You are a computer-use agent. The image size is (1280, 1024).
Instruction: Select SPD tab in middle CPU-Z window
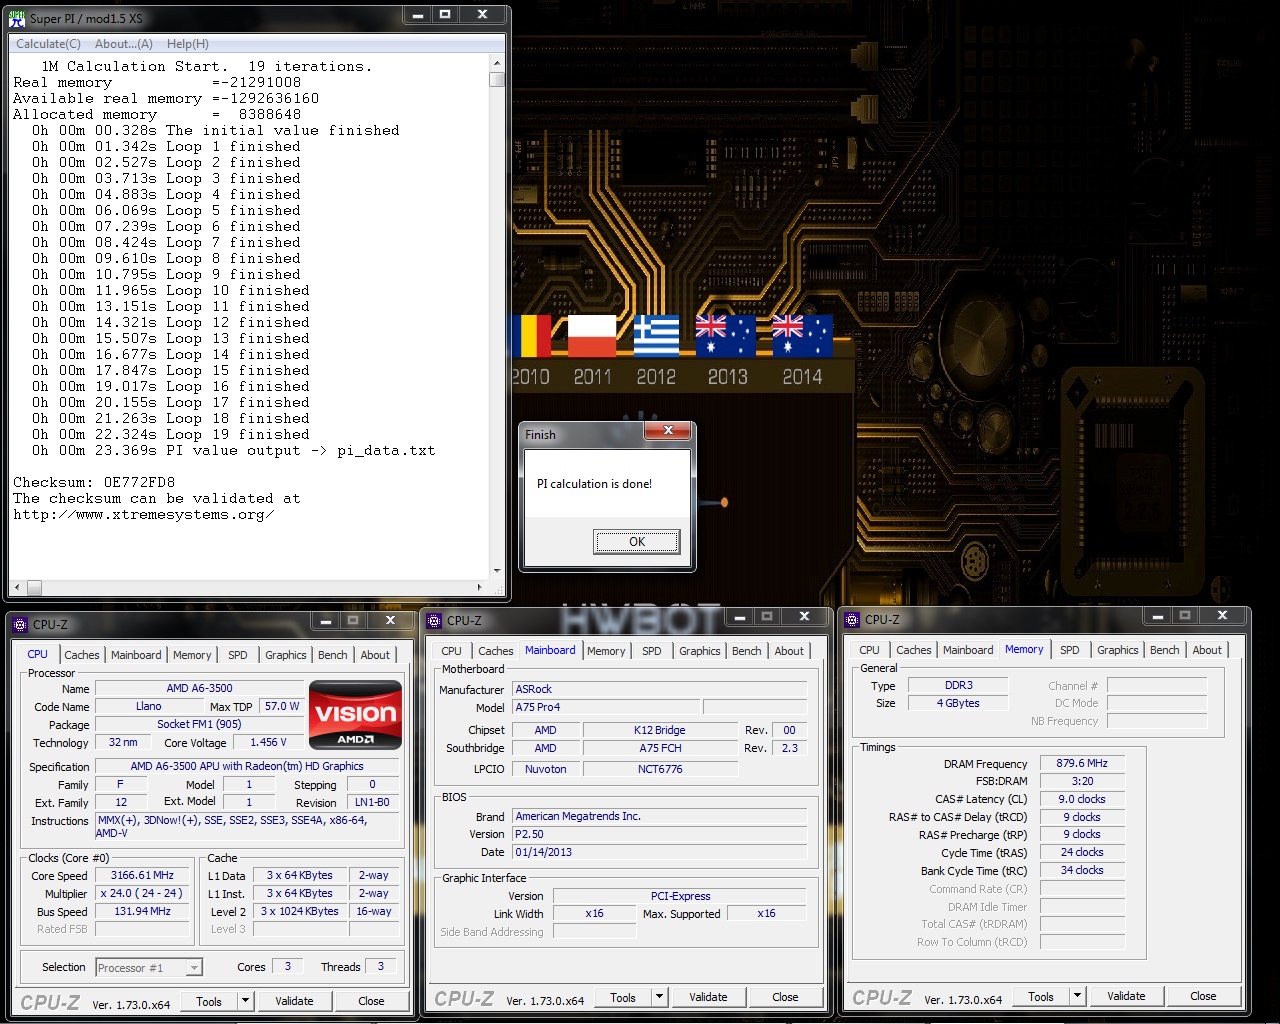pos(652,651)
